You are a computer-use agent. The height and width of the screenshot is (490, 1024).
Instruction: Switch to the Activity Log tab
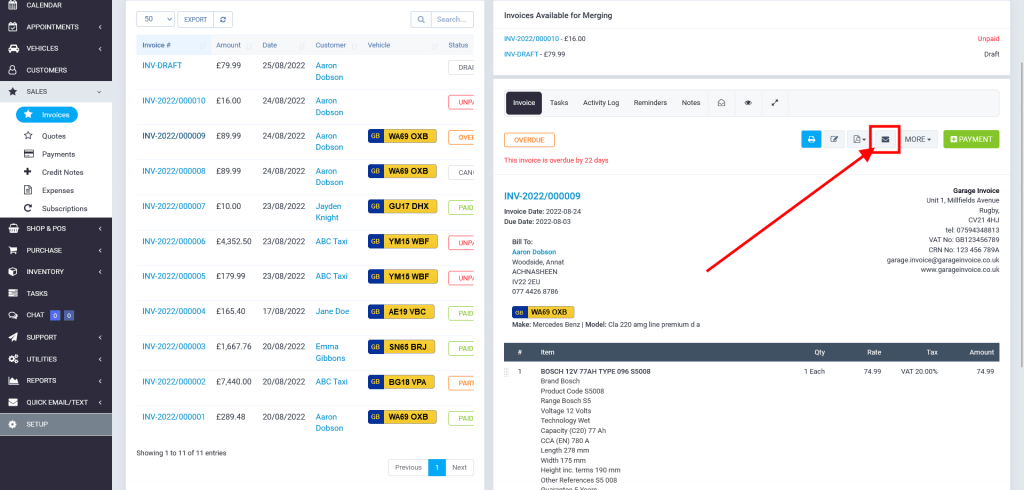point(601,103)
